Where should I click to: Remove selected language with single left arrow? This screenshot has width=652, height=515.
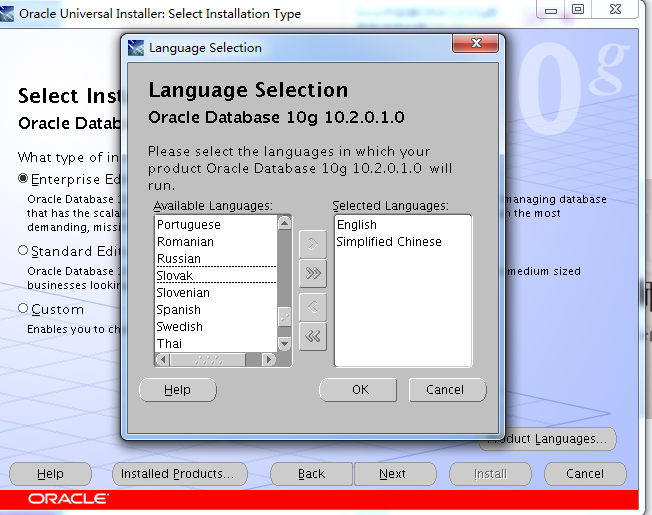[313, 307]
